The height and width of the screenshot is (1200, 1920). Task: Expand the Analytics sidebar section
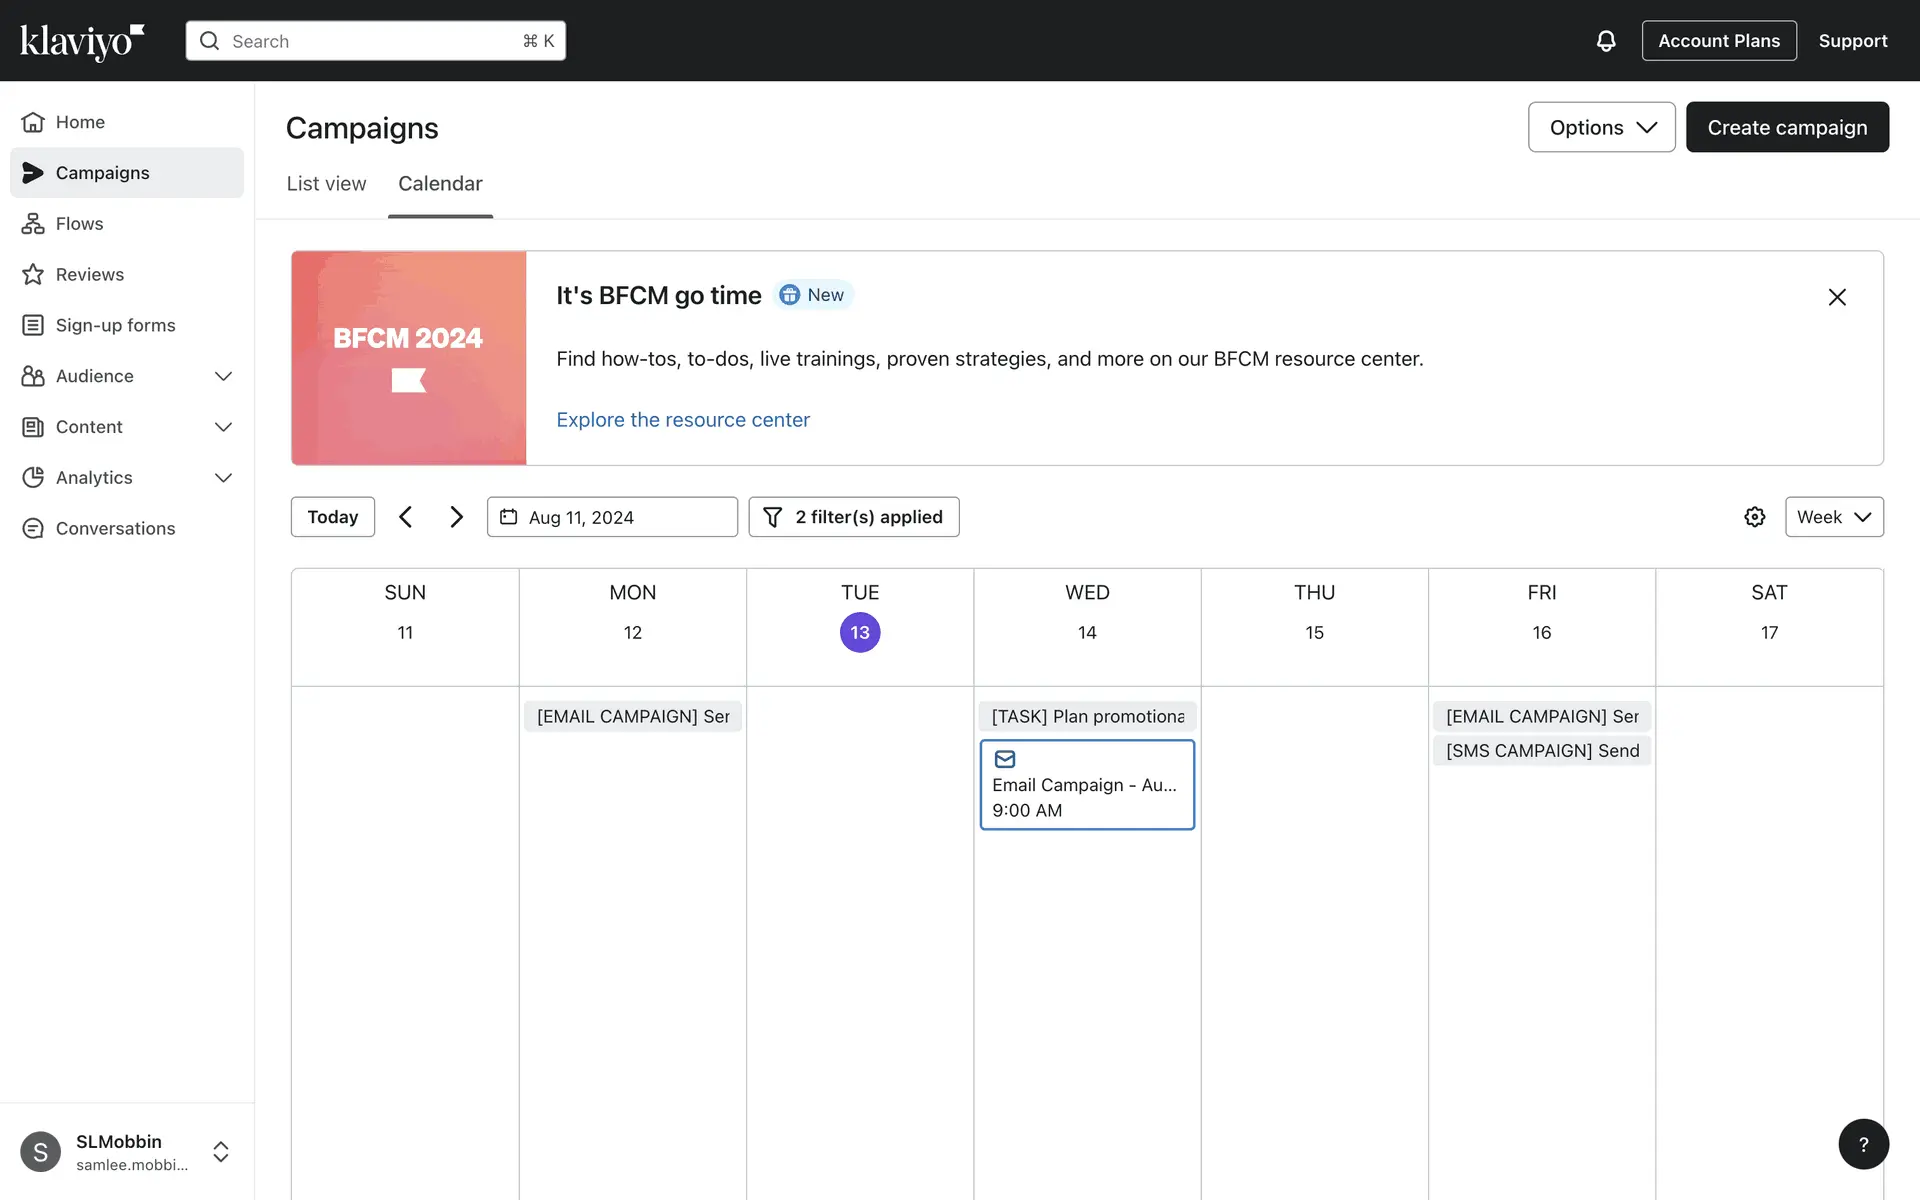(223, 478)
